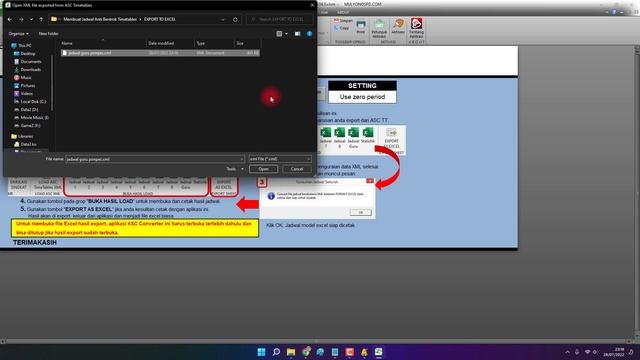Click the New folder button
The width and height of the screenshot is (640, 360).
point(49,33)
